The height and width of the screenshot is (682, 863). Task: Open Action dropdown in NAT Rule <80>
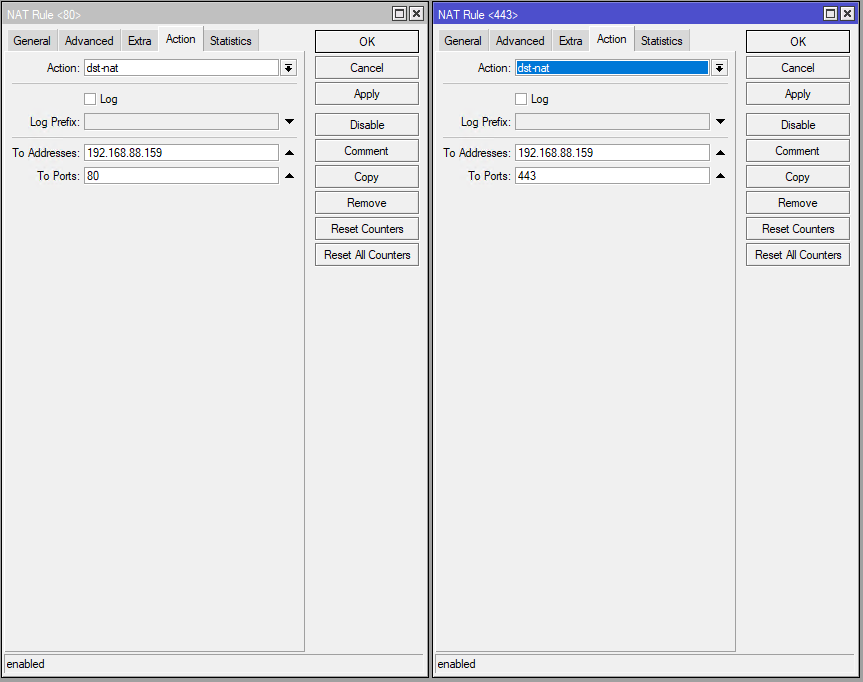click(x=288, y=68)
